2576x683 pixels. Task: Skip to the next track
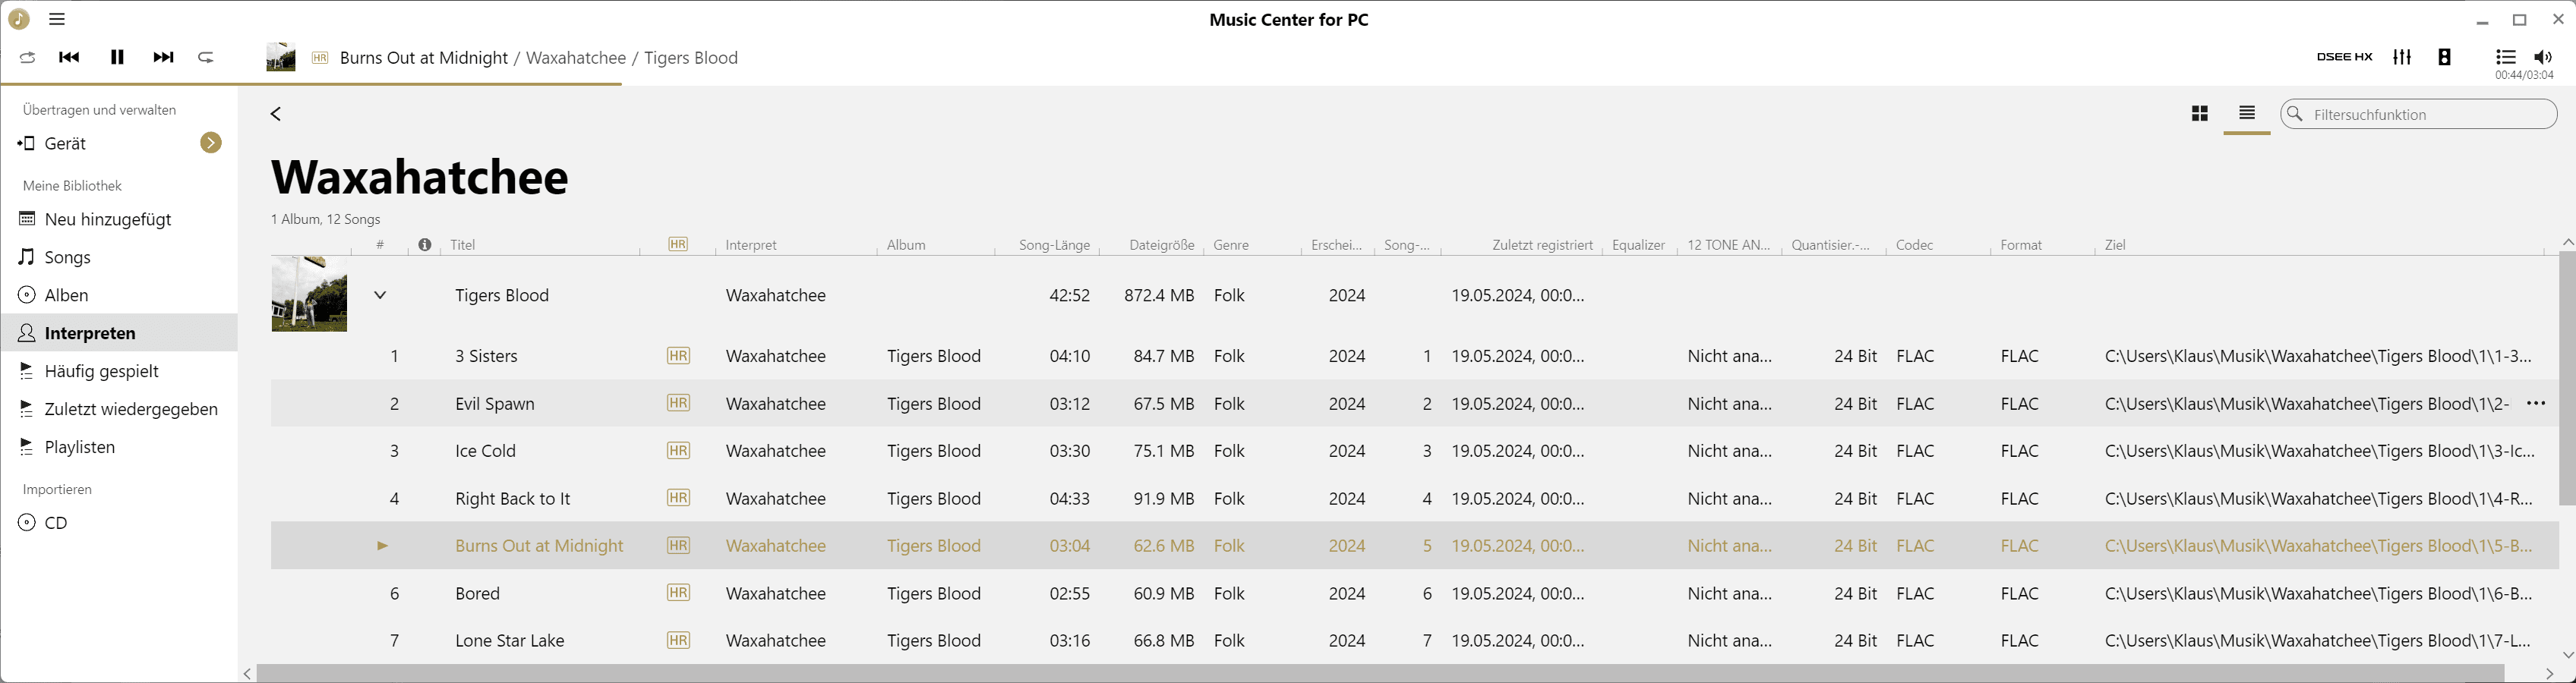click(163, 57)
